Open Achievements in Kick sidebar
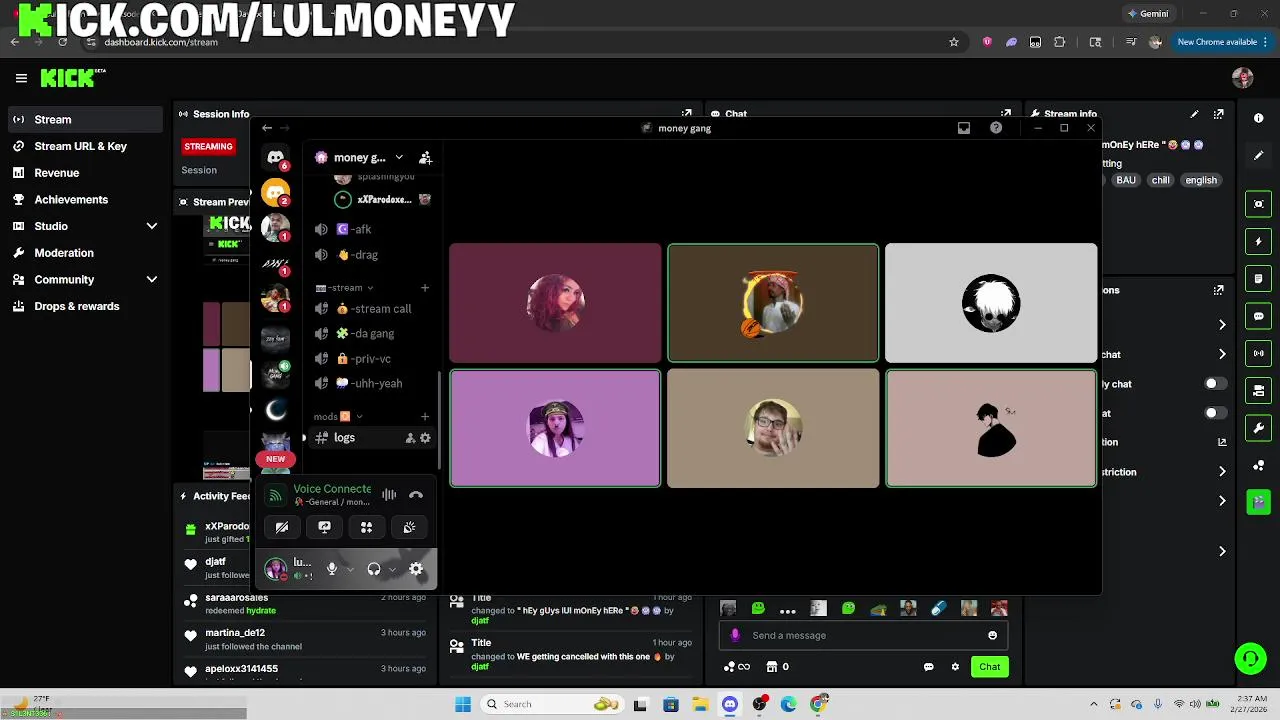This screenshot has width=1280, height=720. (x=85, y=199)
